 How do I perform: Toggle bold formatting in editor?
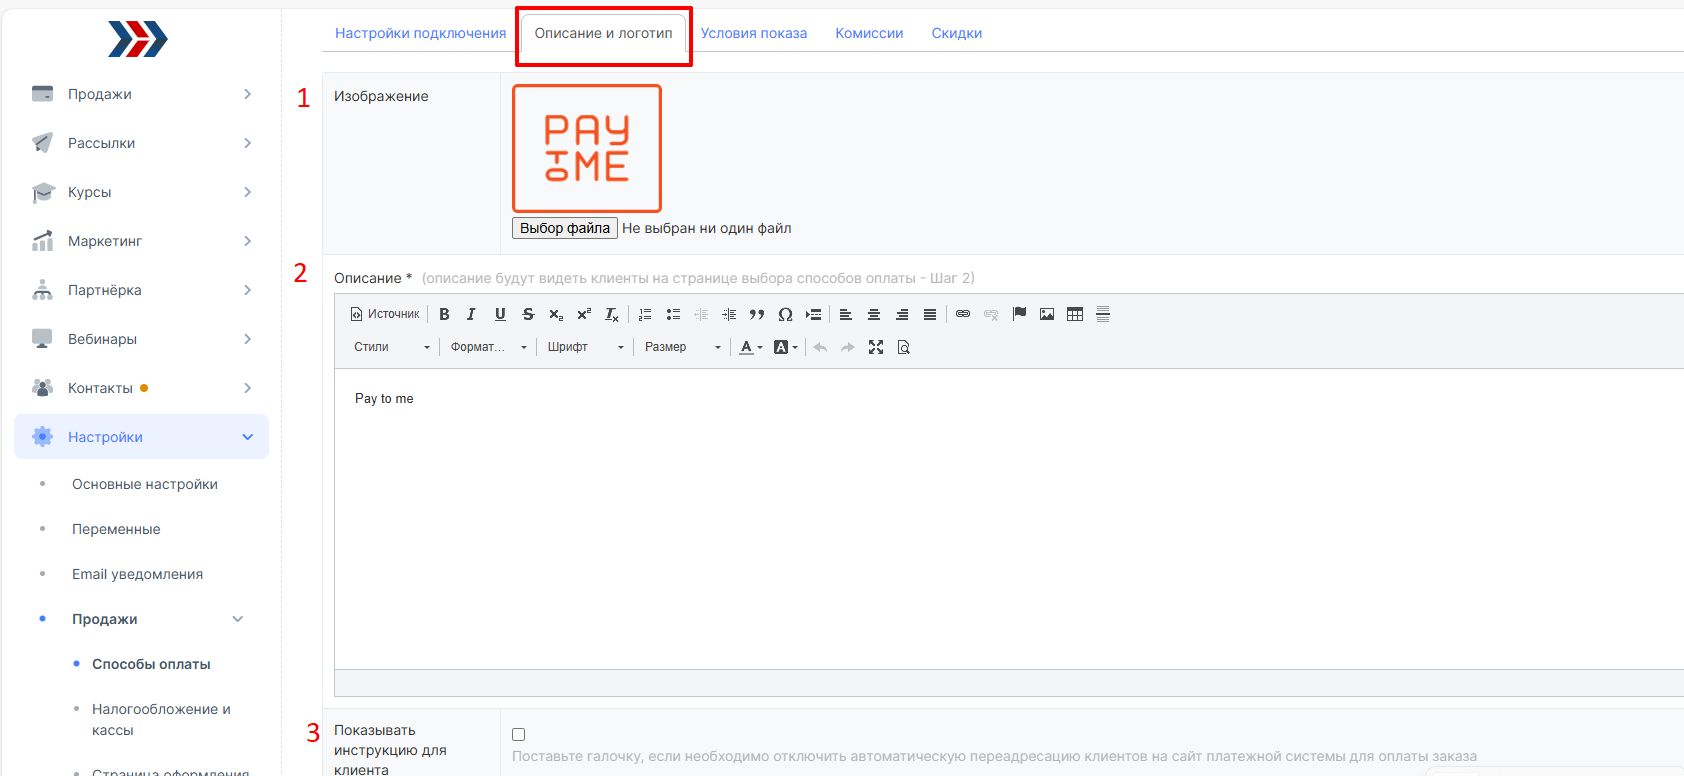click(x=444, y=314)
